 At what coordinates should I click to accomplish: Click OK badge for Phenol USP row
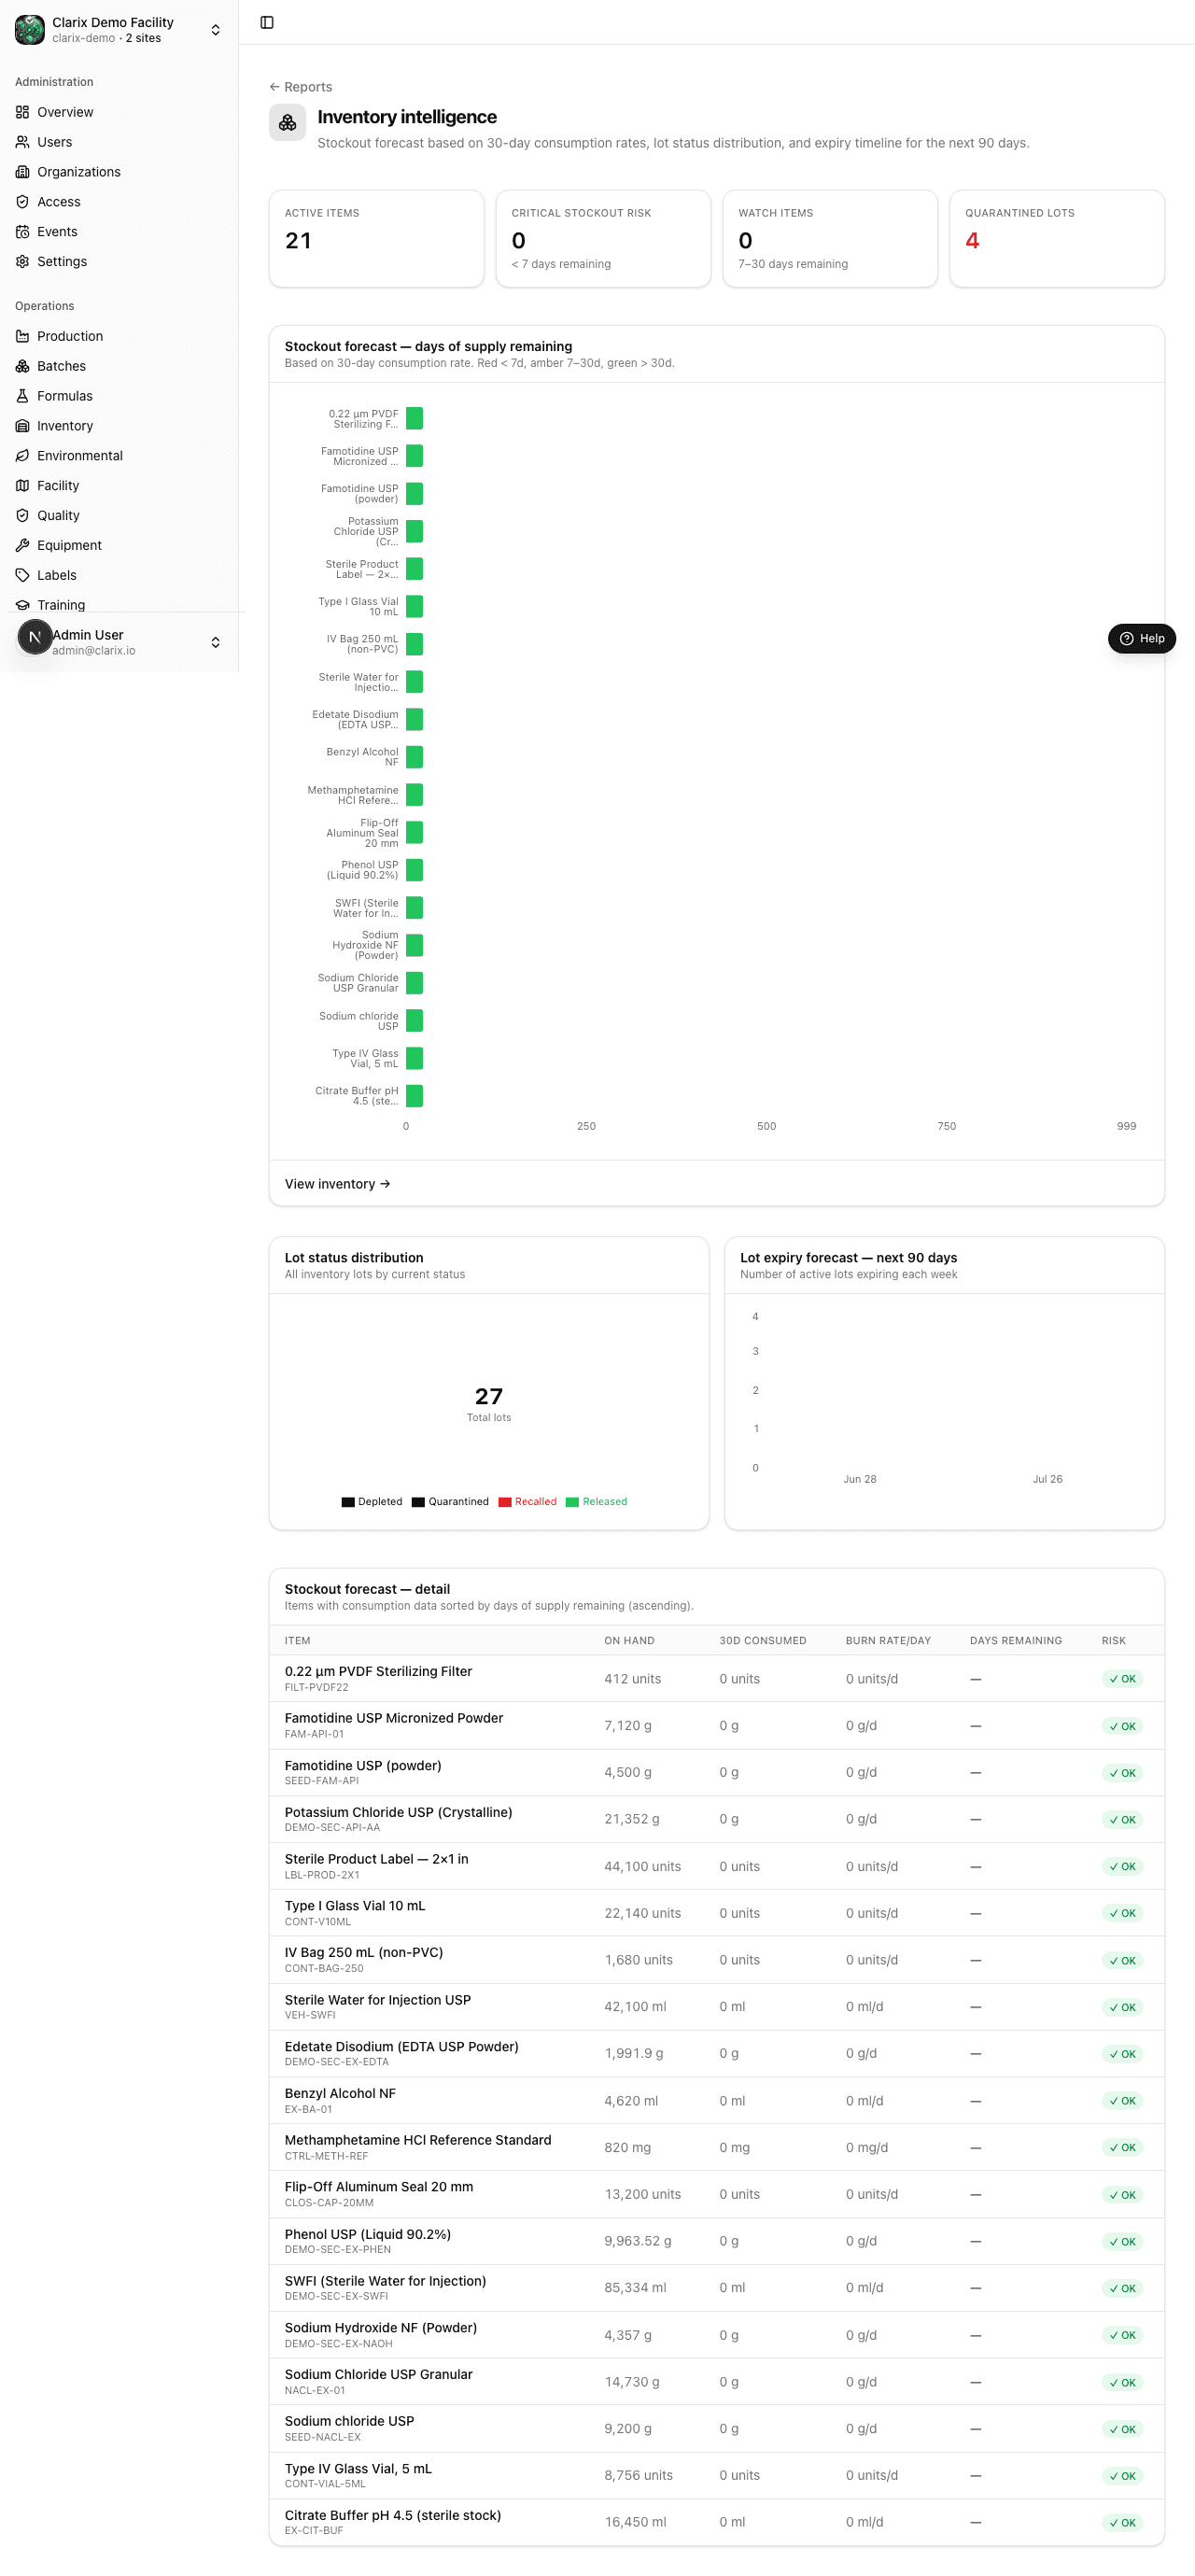[1122, 2242]
